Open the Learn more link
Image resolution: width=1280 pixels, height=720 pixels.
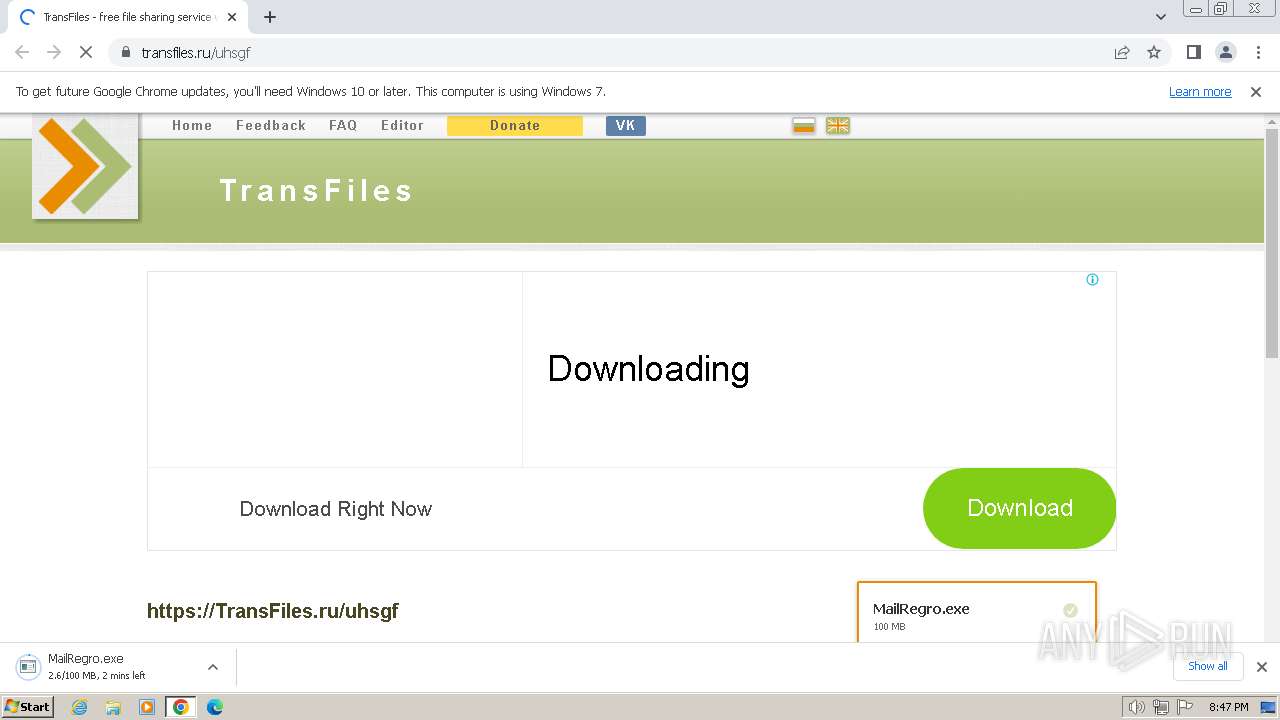[1200, 92]
